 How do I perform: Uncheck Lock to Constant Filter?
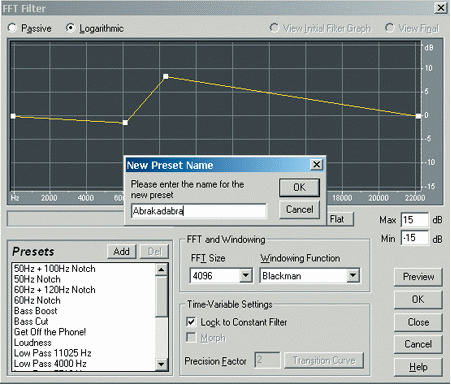(191, 322)
